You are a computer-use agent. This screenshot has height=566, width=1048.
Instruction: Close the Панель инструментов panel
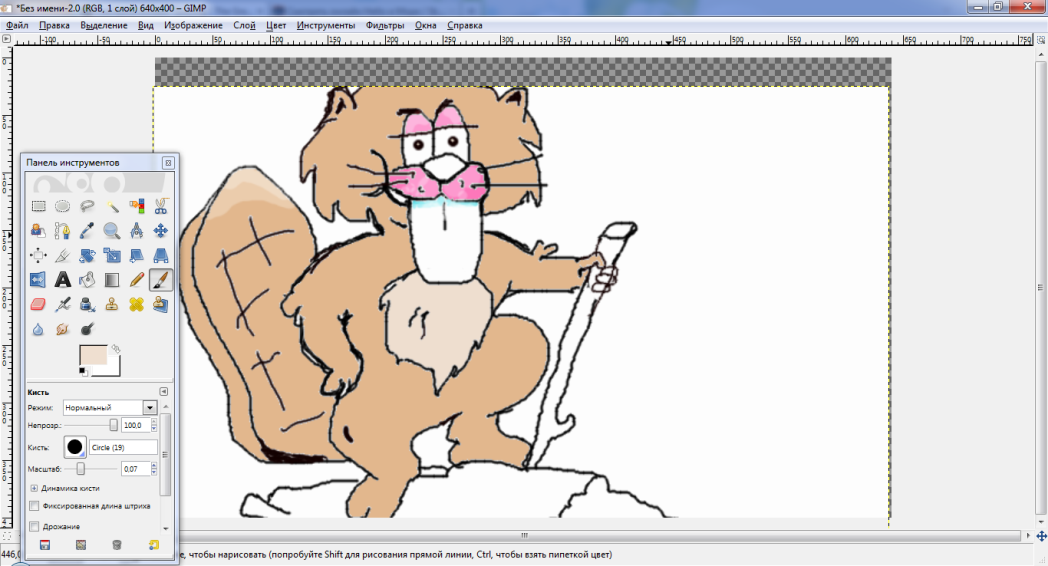pos(168,162)
